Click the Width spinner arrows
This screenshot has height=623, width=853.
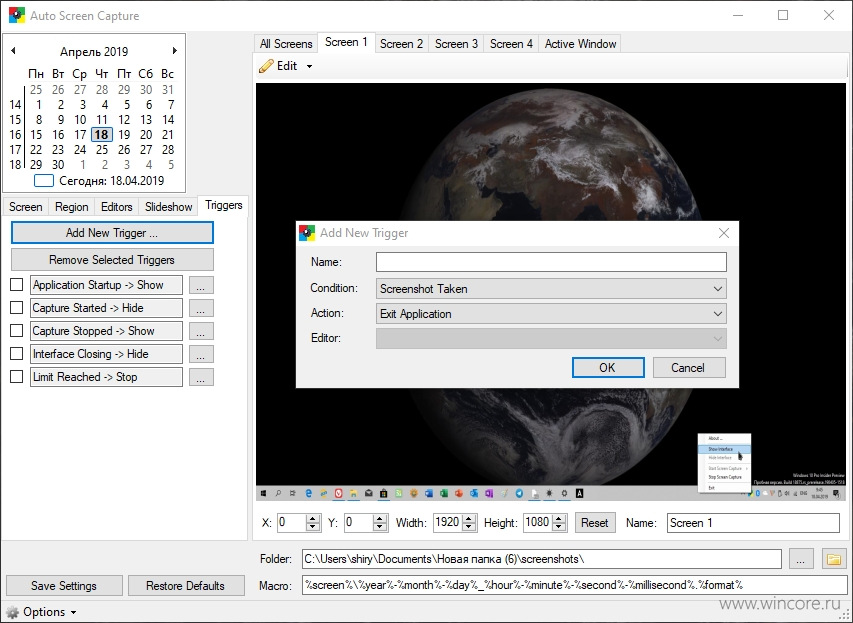tap(470, 523)
